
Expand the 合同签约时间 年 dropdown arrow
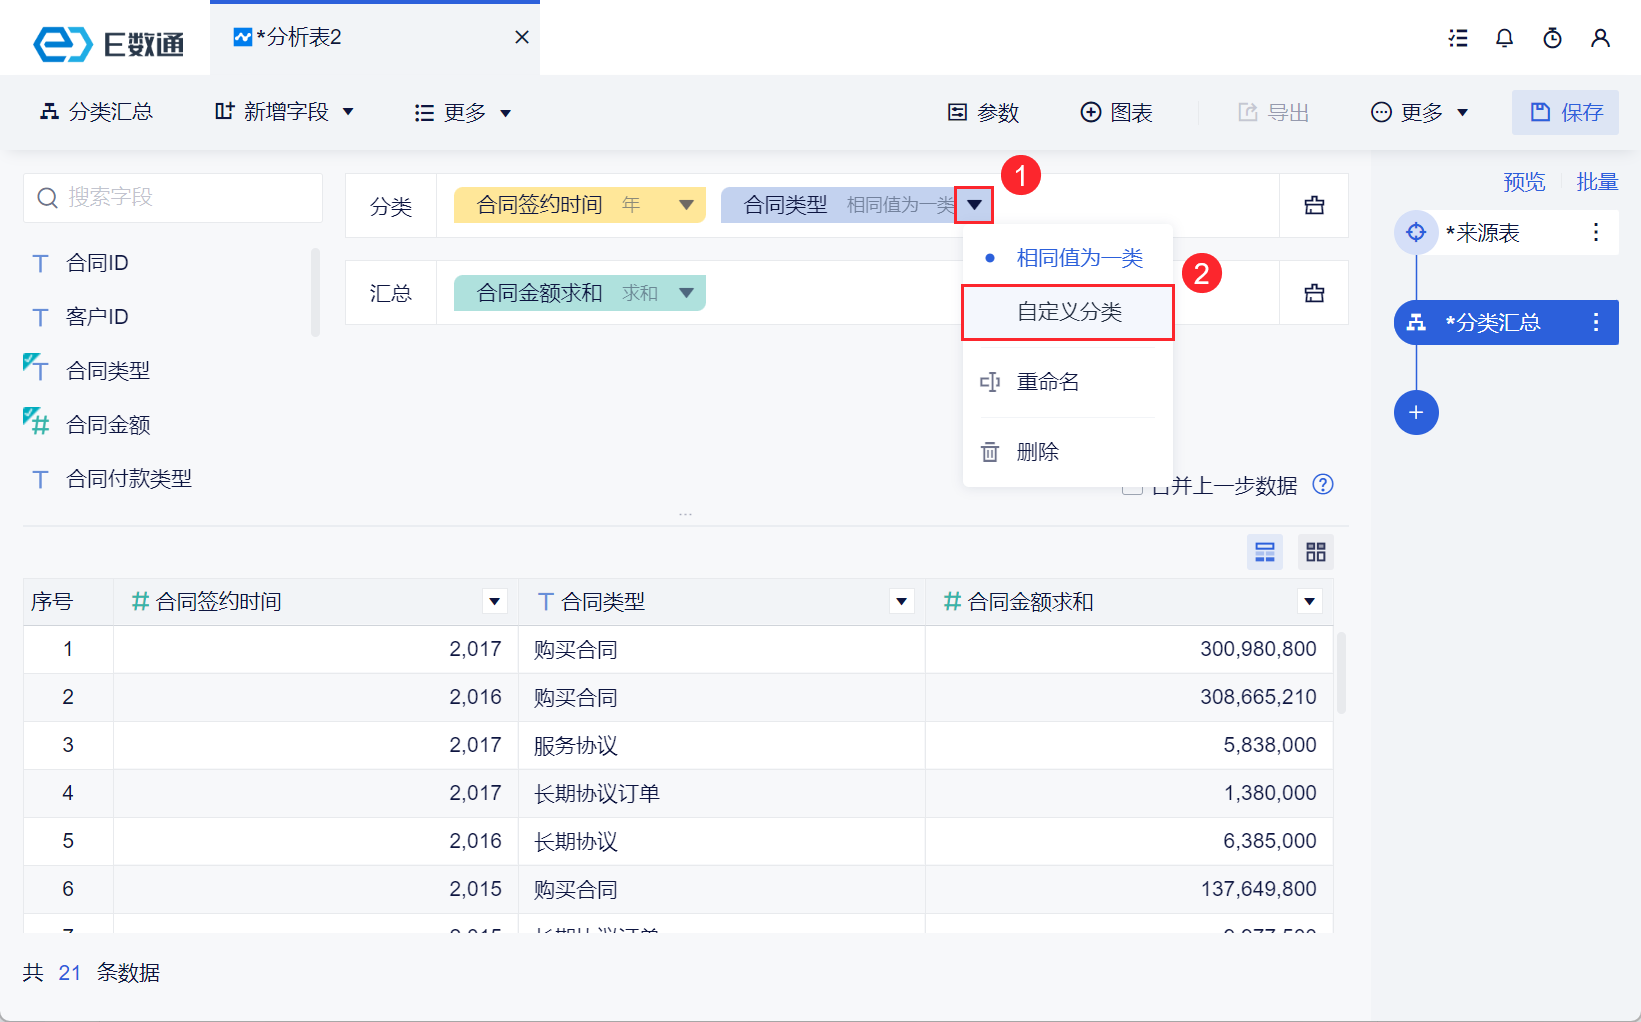686,205
